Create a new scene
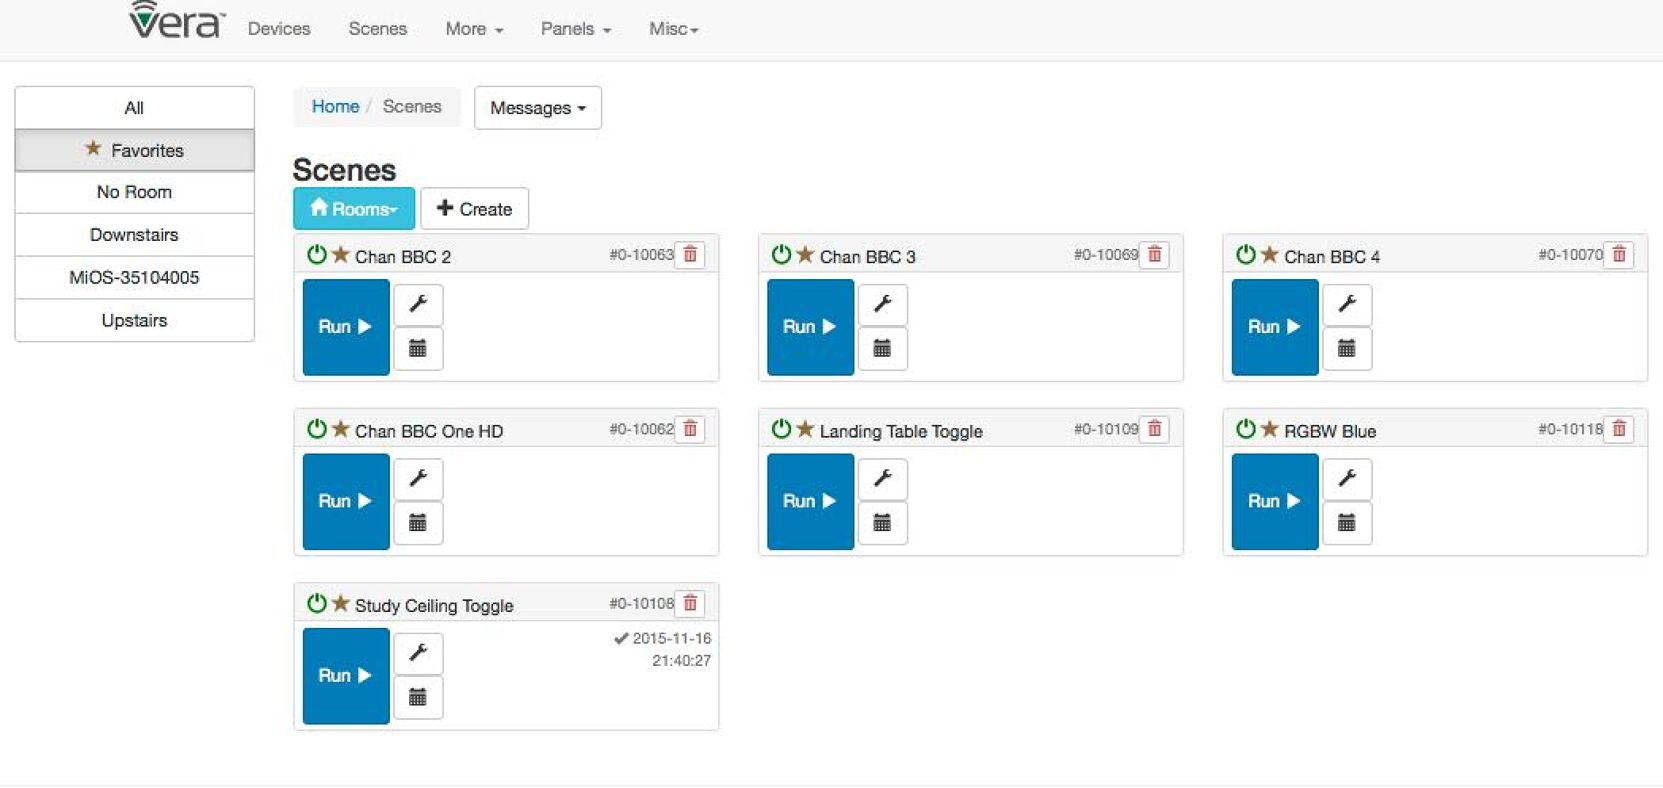Screen dimensions: 1663x788 (x=475, y=209)
